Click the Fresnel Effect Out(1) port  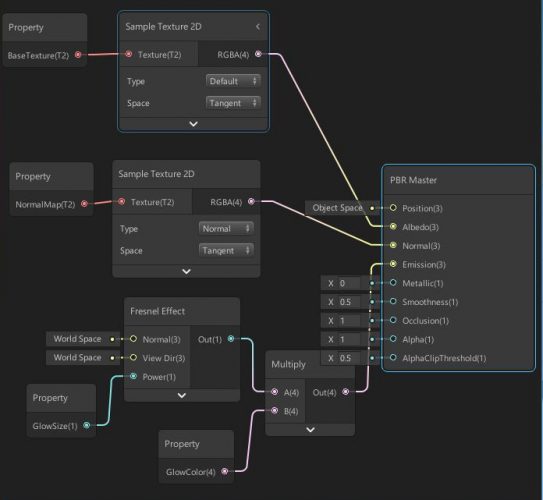pos(231,339)
